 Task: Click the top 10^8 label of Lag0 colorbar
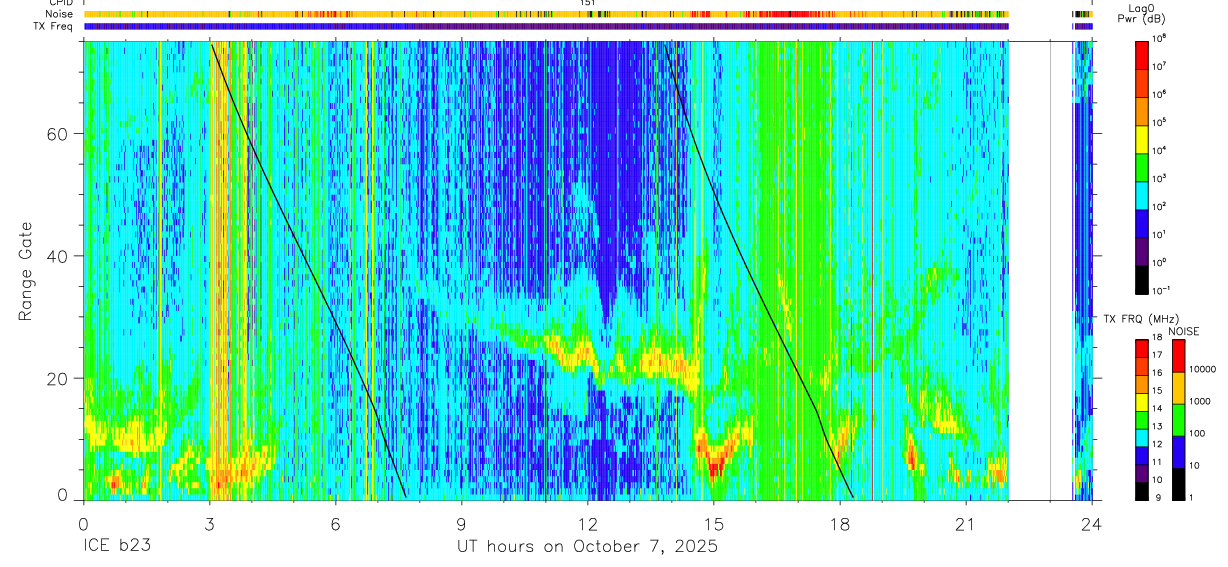[x=1160, y=39]
